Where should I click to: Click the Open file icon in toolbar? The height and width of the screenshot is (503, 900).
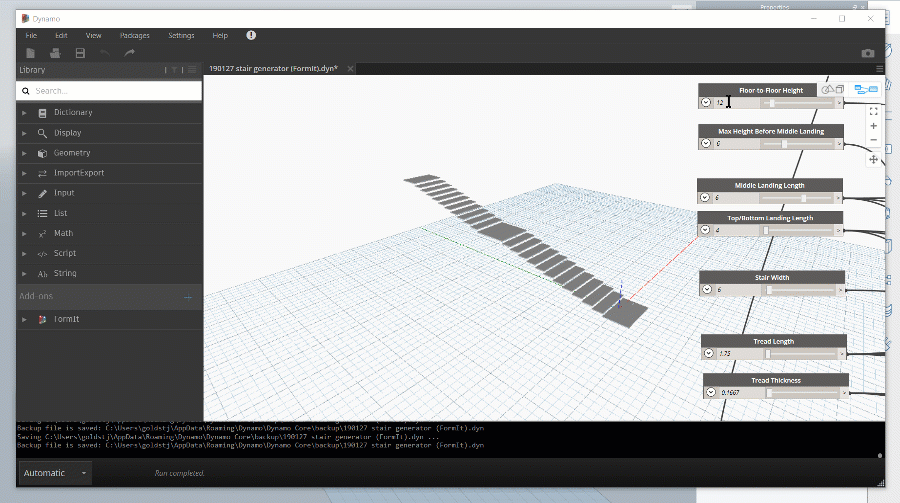(55, 53)
